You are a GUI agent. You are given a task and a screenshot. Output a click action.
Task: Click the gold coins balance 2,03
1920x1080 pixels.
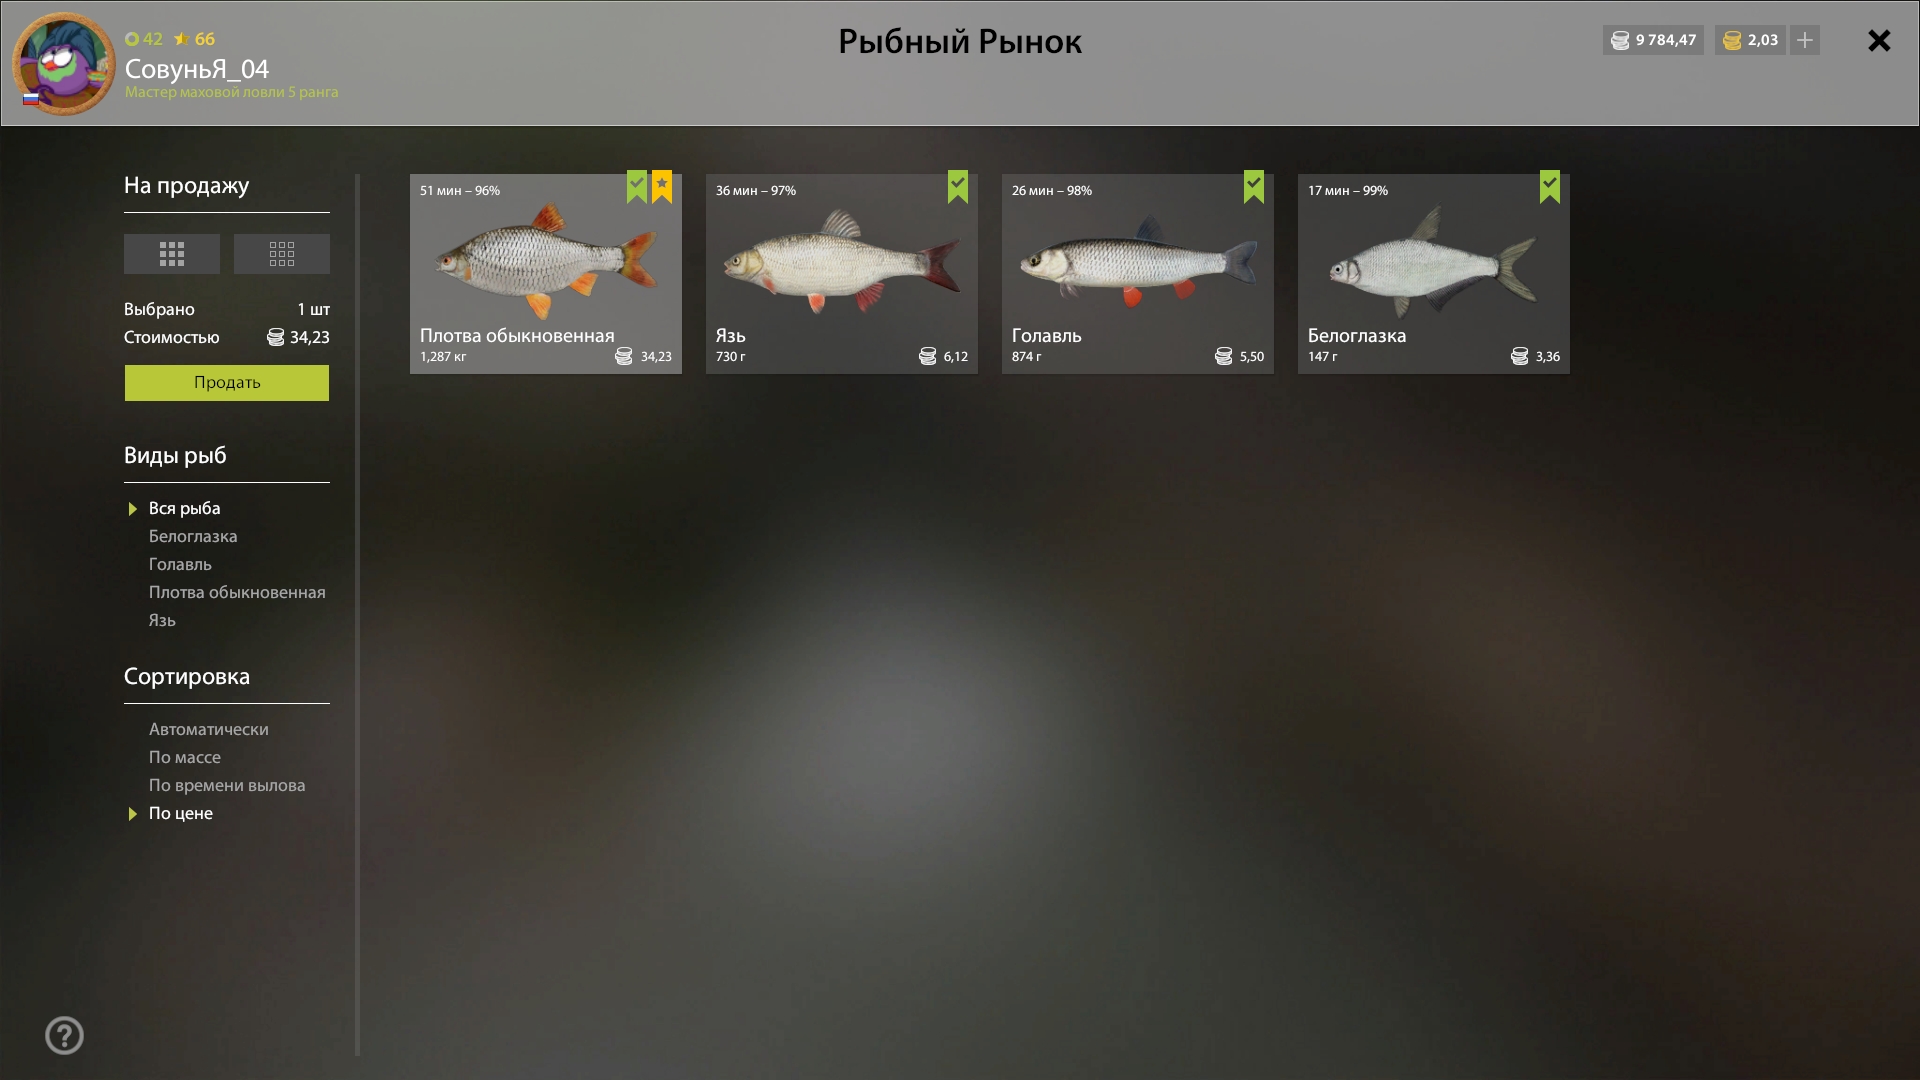tap(1750, 40)
